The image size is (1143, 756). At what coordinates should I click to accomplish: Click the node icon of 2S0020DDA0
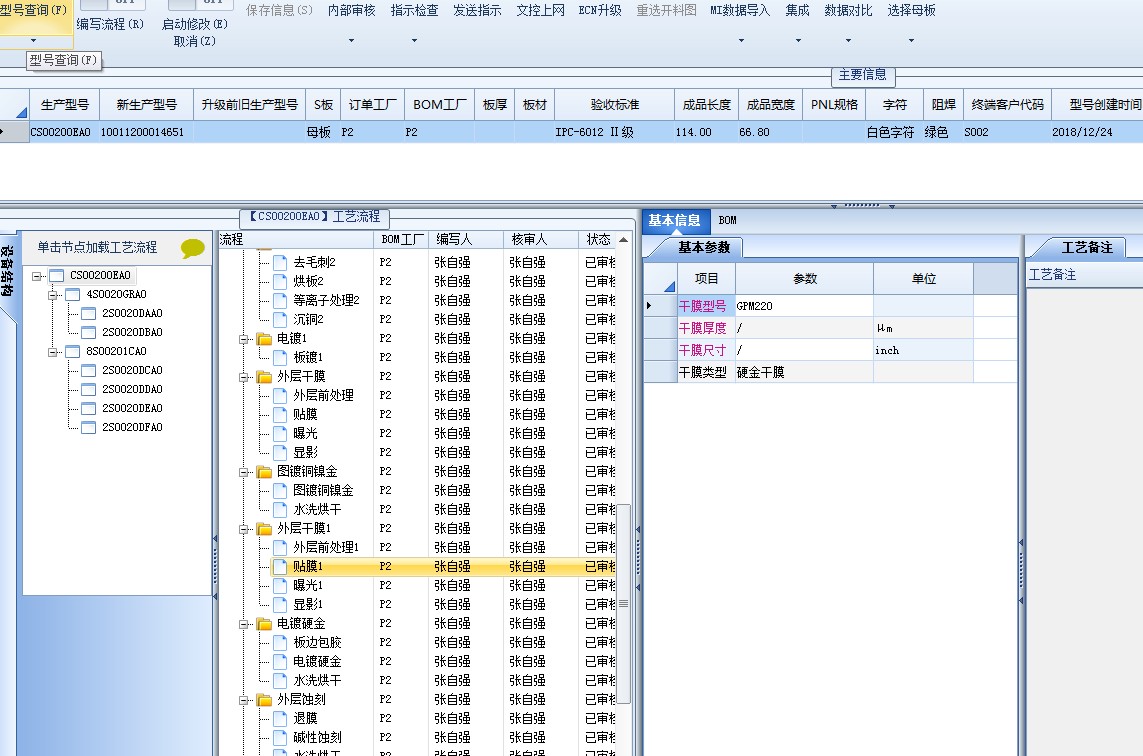tap(89, 389)
